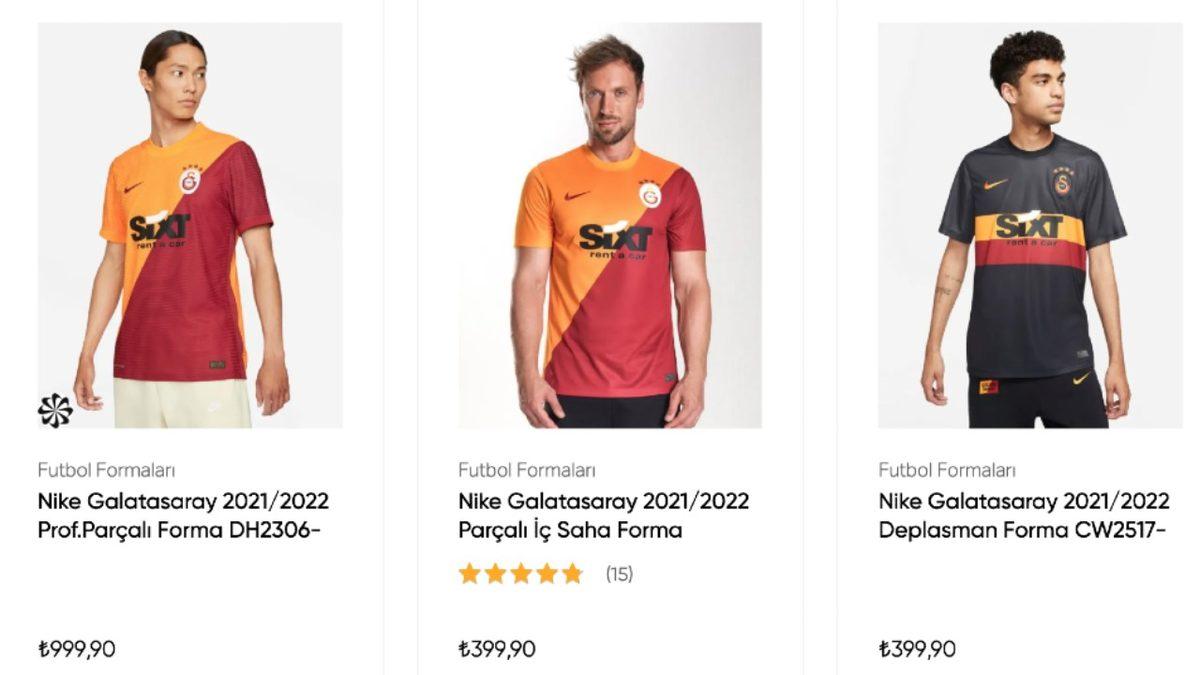
Task: Click the second star under Parçalı İç Saha Forma
Action: pyautogui.click(x=497, y=574)
